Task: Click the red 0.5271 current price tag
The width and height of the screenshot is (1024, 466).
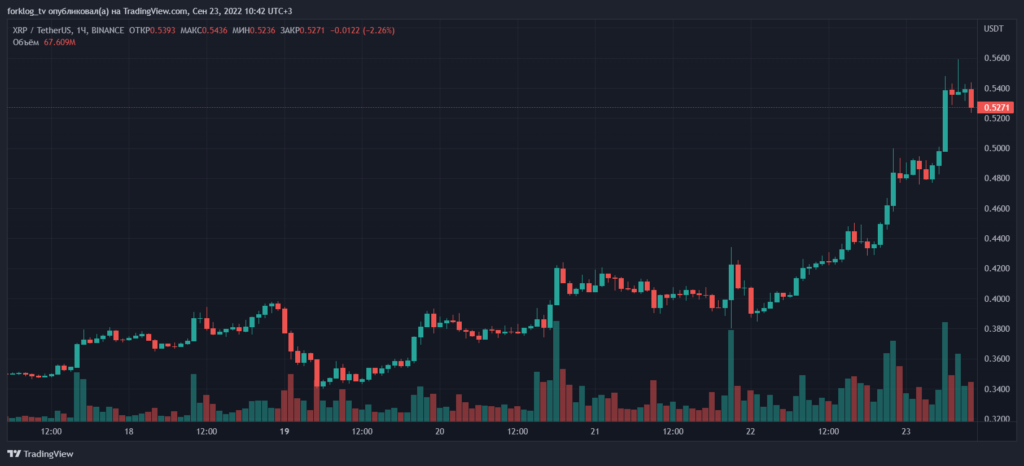Action: click(x=998, y=107)
